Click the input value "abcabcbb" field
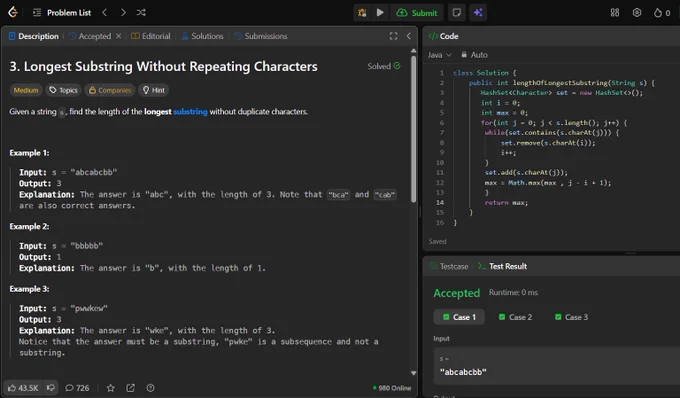 click(556, 366)
